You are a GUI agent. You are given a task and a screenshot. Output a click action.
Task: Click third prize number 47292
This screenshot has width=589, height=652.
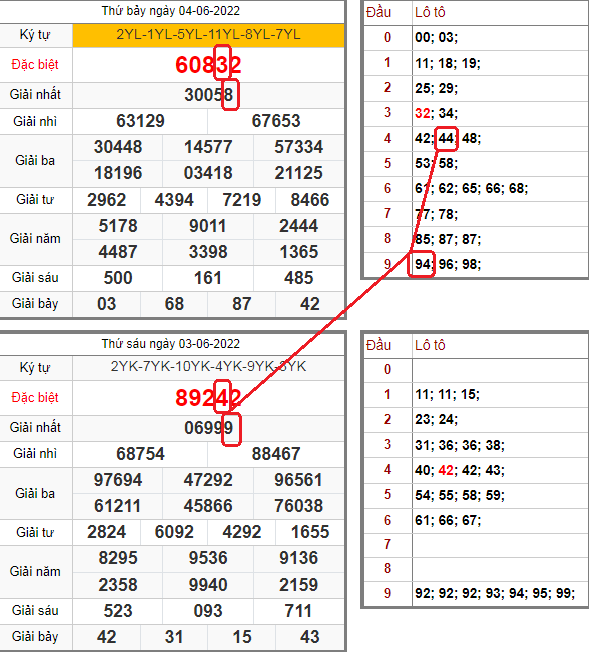[x=208, y=480]
